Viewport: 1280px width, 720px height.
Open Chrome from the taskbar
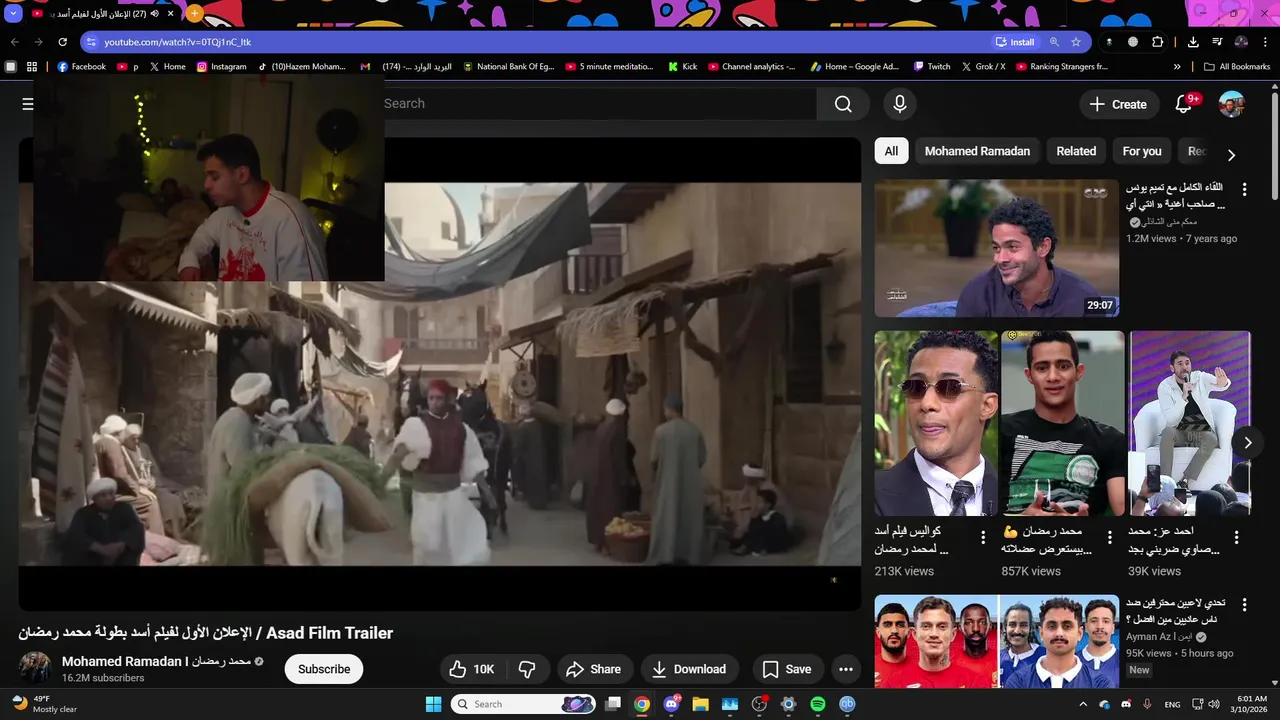(x=642, y=704)
